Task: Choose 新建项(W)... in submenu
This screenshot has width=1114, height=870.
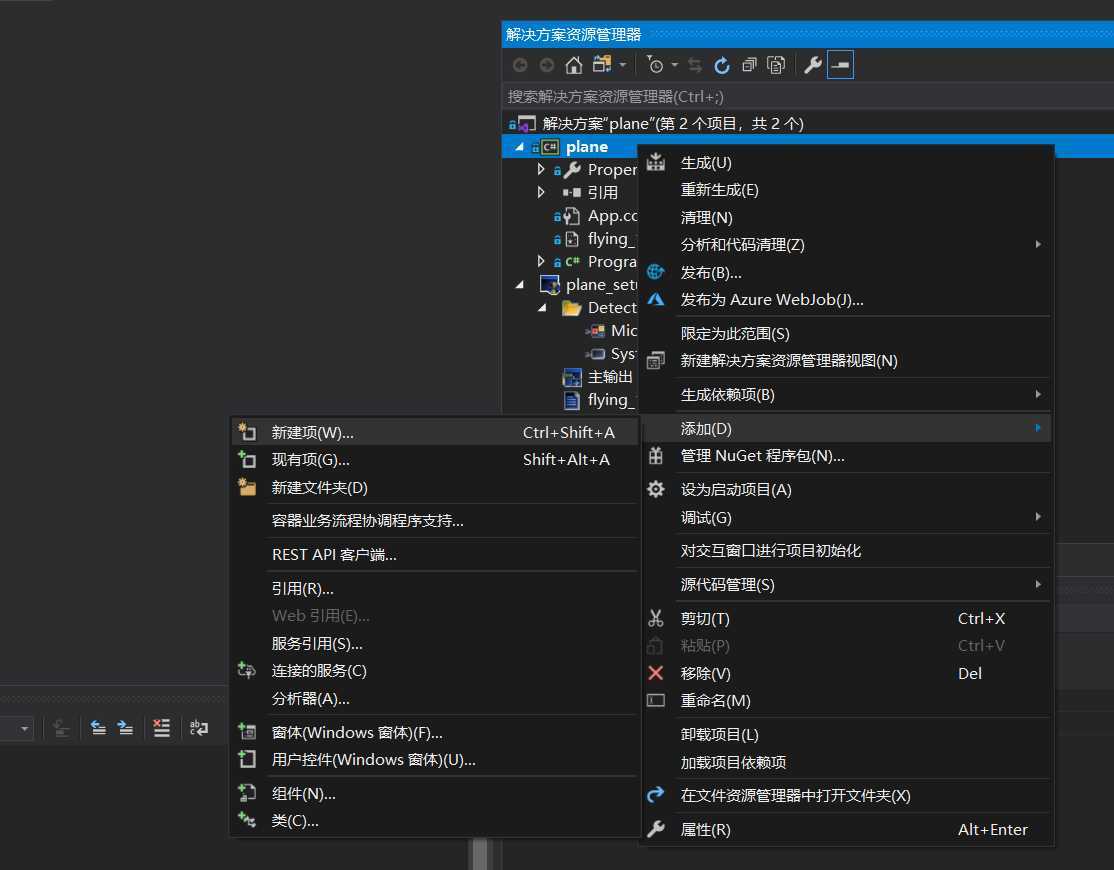Action: 435,433
